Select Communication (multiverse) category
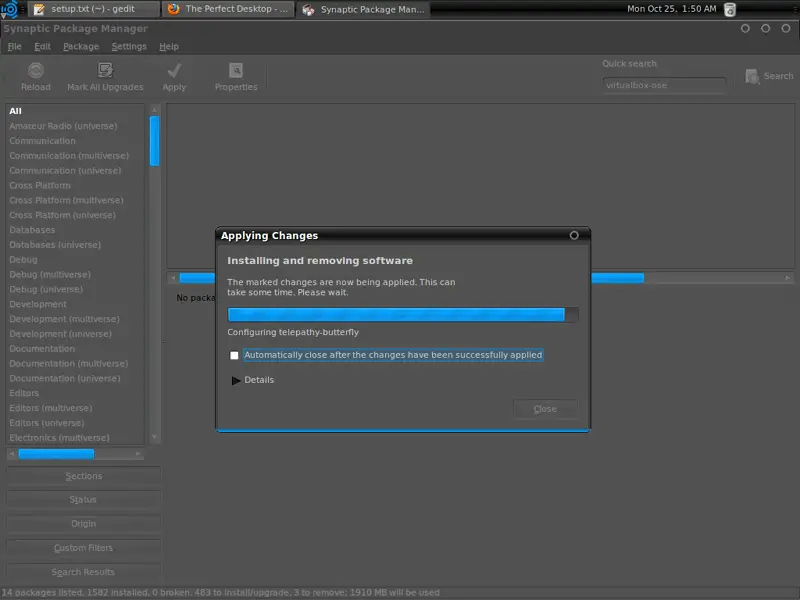Viewport: 800px width, 600px height. point(76,155)
